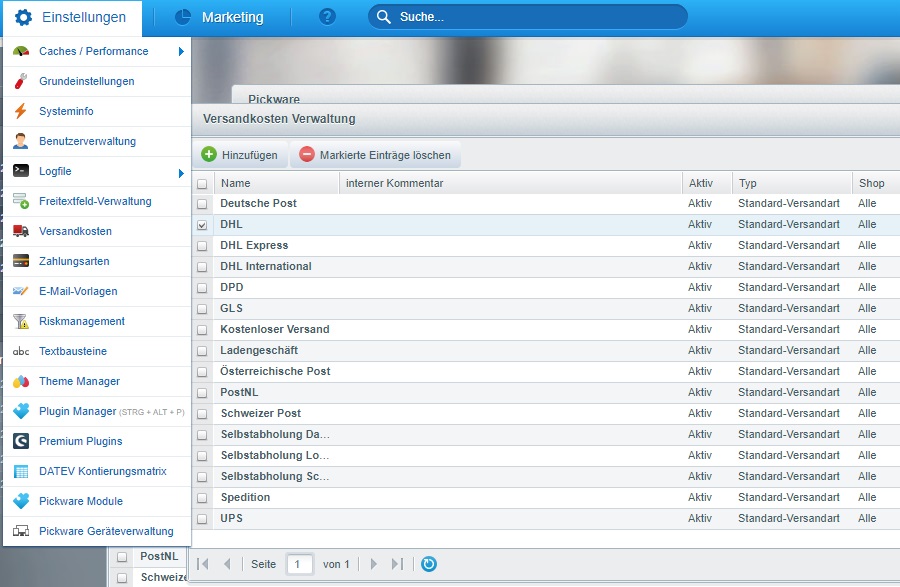Click the Premium Plugins icon
The width and height of the screenshot is (900, 587).
coord(21,441)
